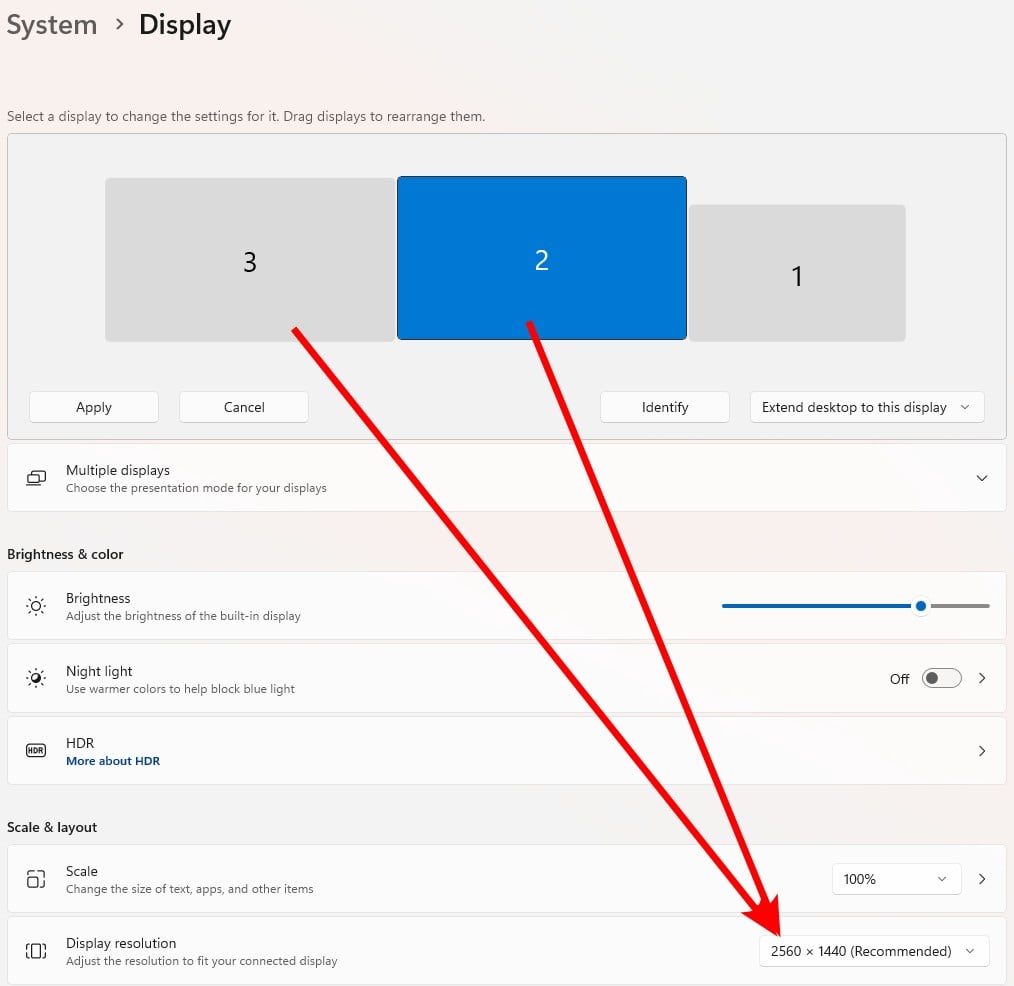Open the 2560 × 1440 resolution dropdown
Image resolution: width=1014 pixels, height=986 pixels.
pos(874,951)
